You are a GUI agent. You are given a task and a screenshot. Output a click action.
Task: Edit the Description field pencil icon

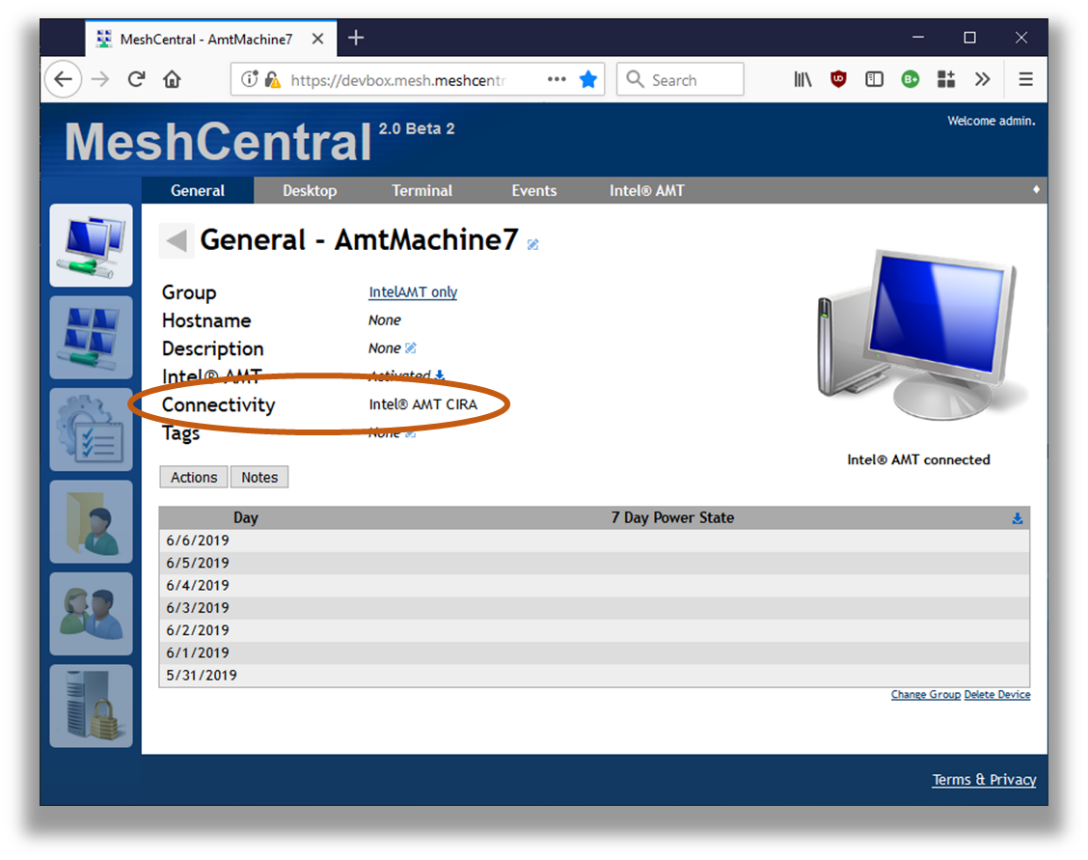pyautogui.click(x=411, y=348)
